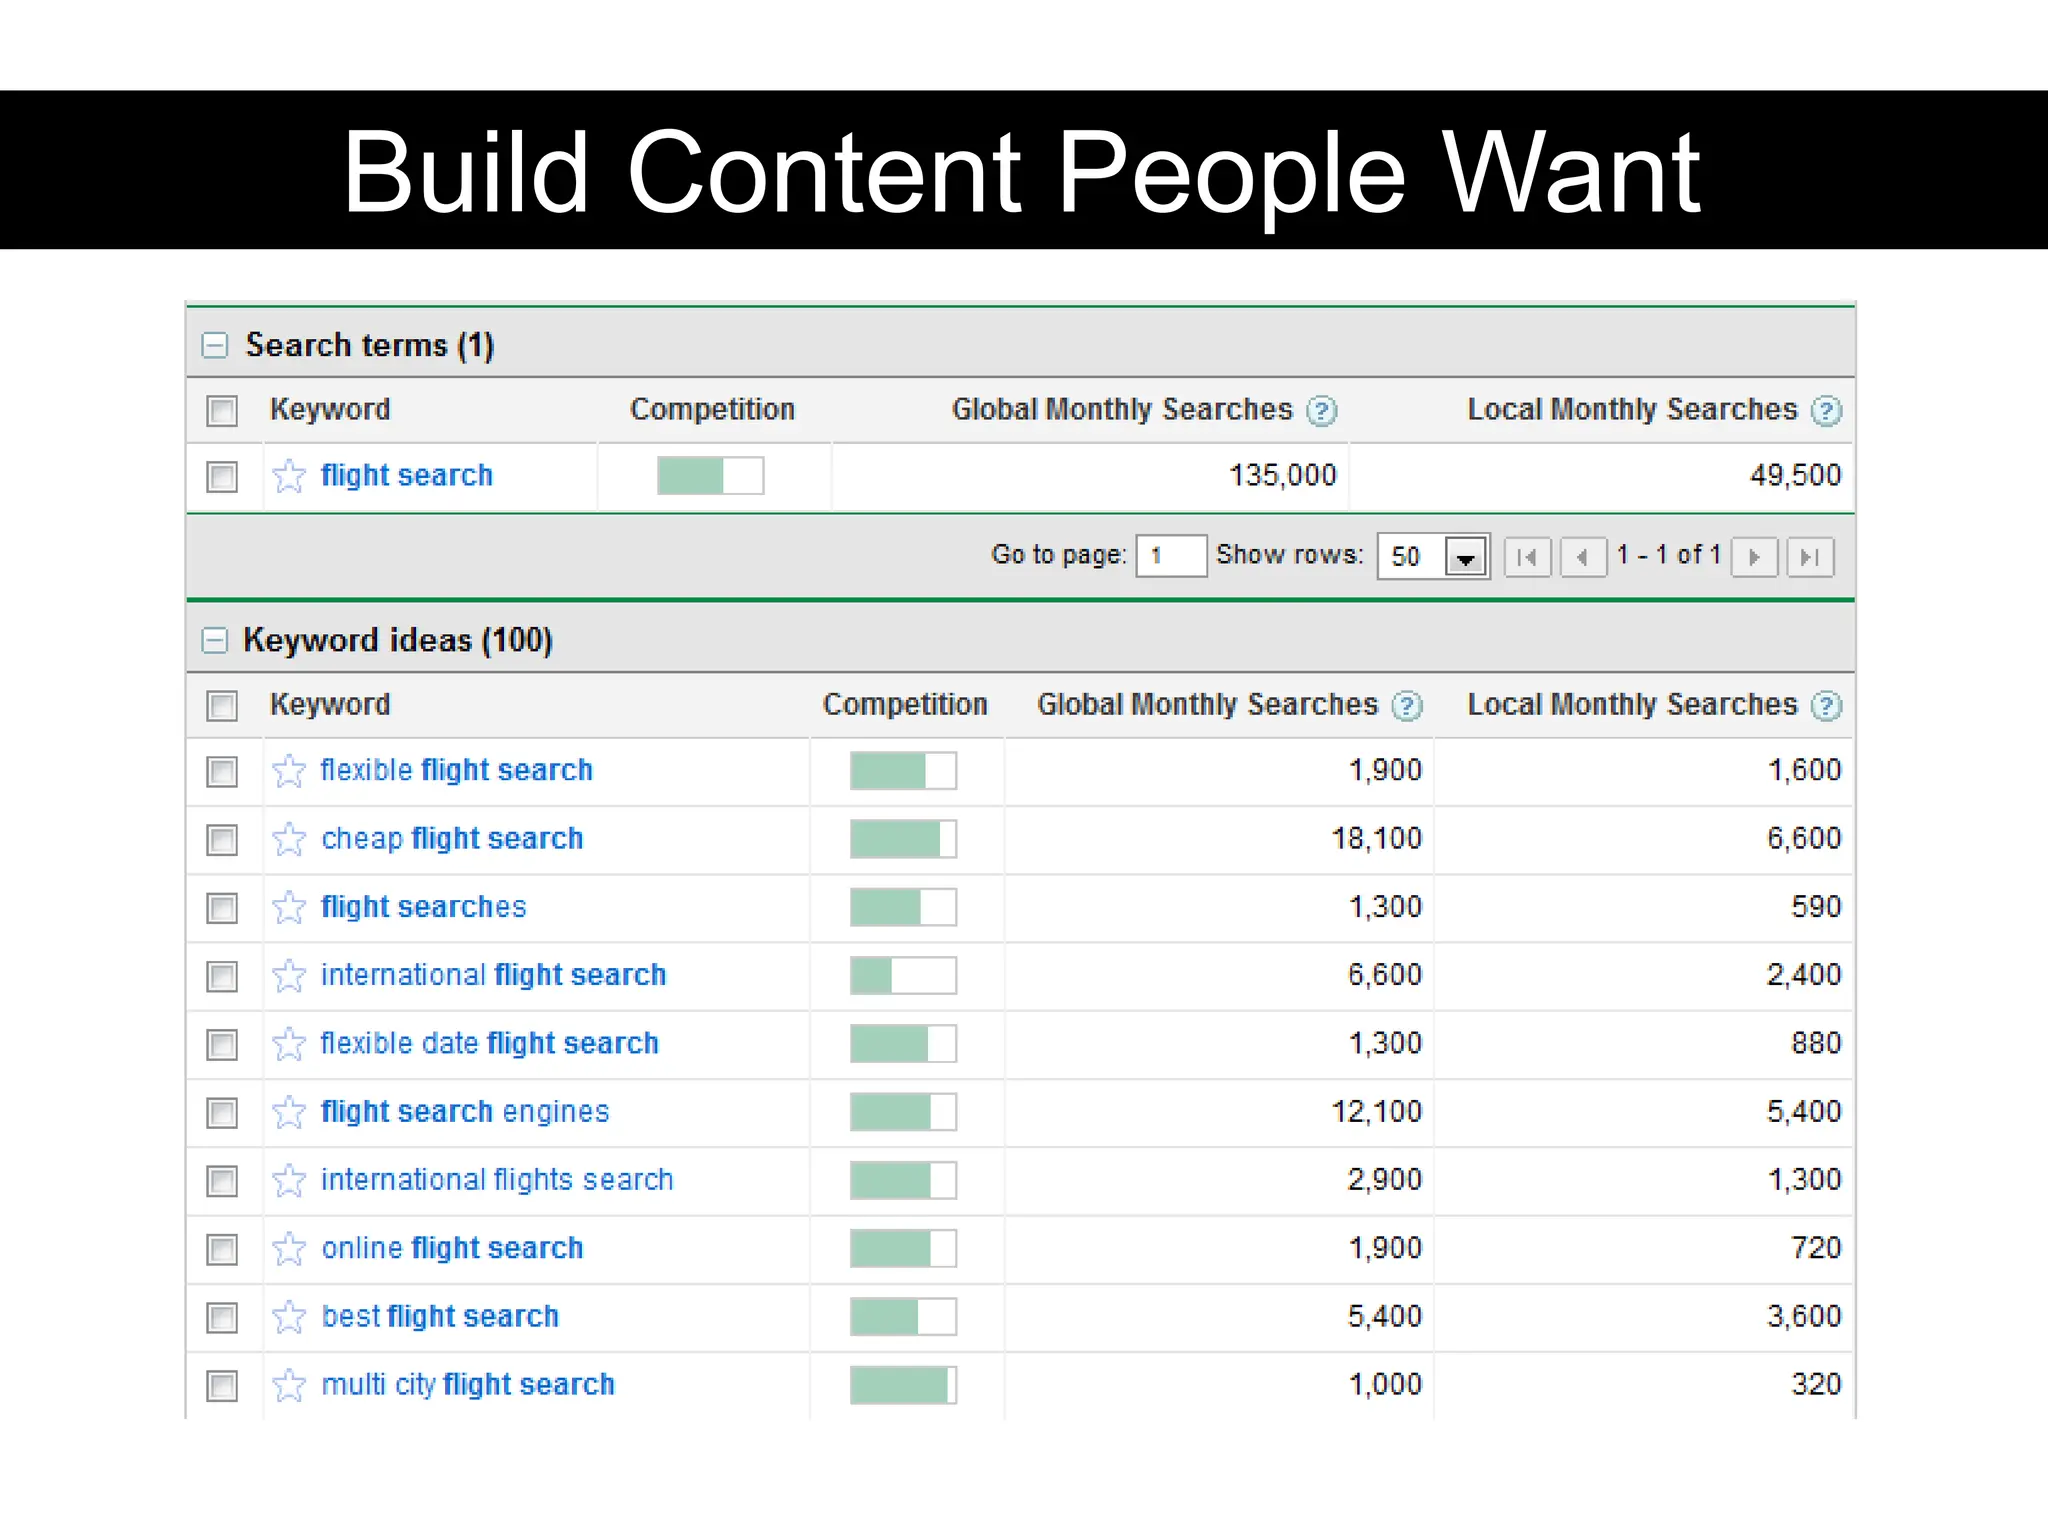Check the 'flight searches' row
Image resolution: width=2048 pixels, height=1536 pixels.
point(222,908)
